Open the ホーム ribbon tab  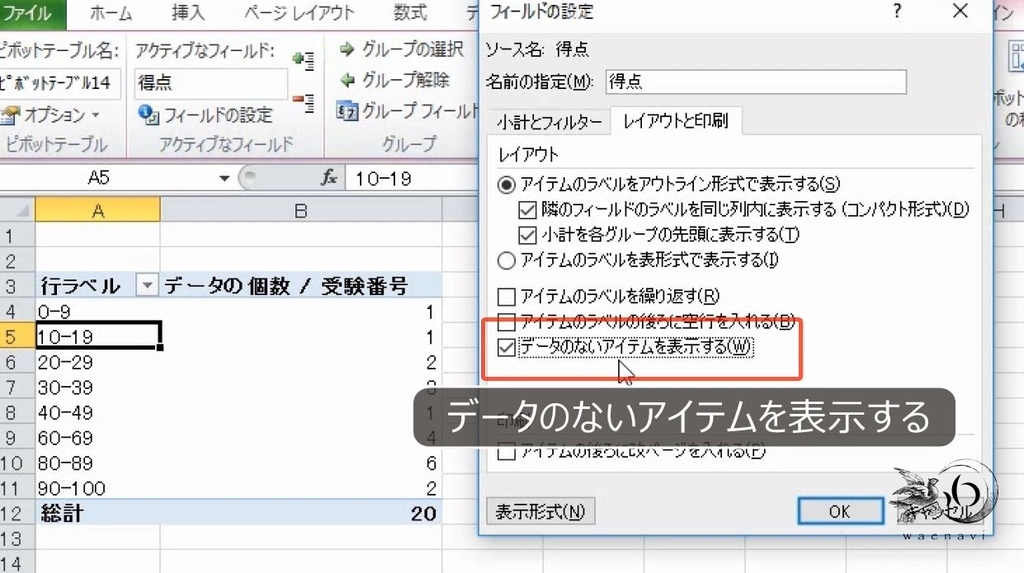click(x=110, y=13)
